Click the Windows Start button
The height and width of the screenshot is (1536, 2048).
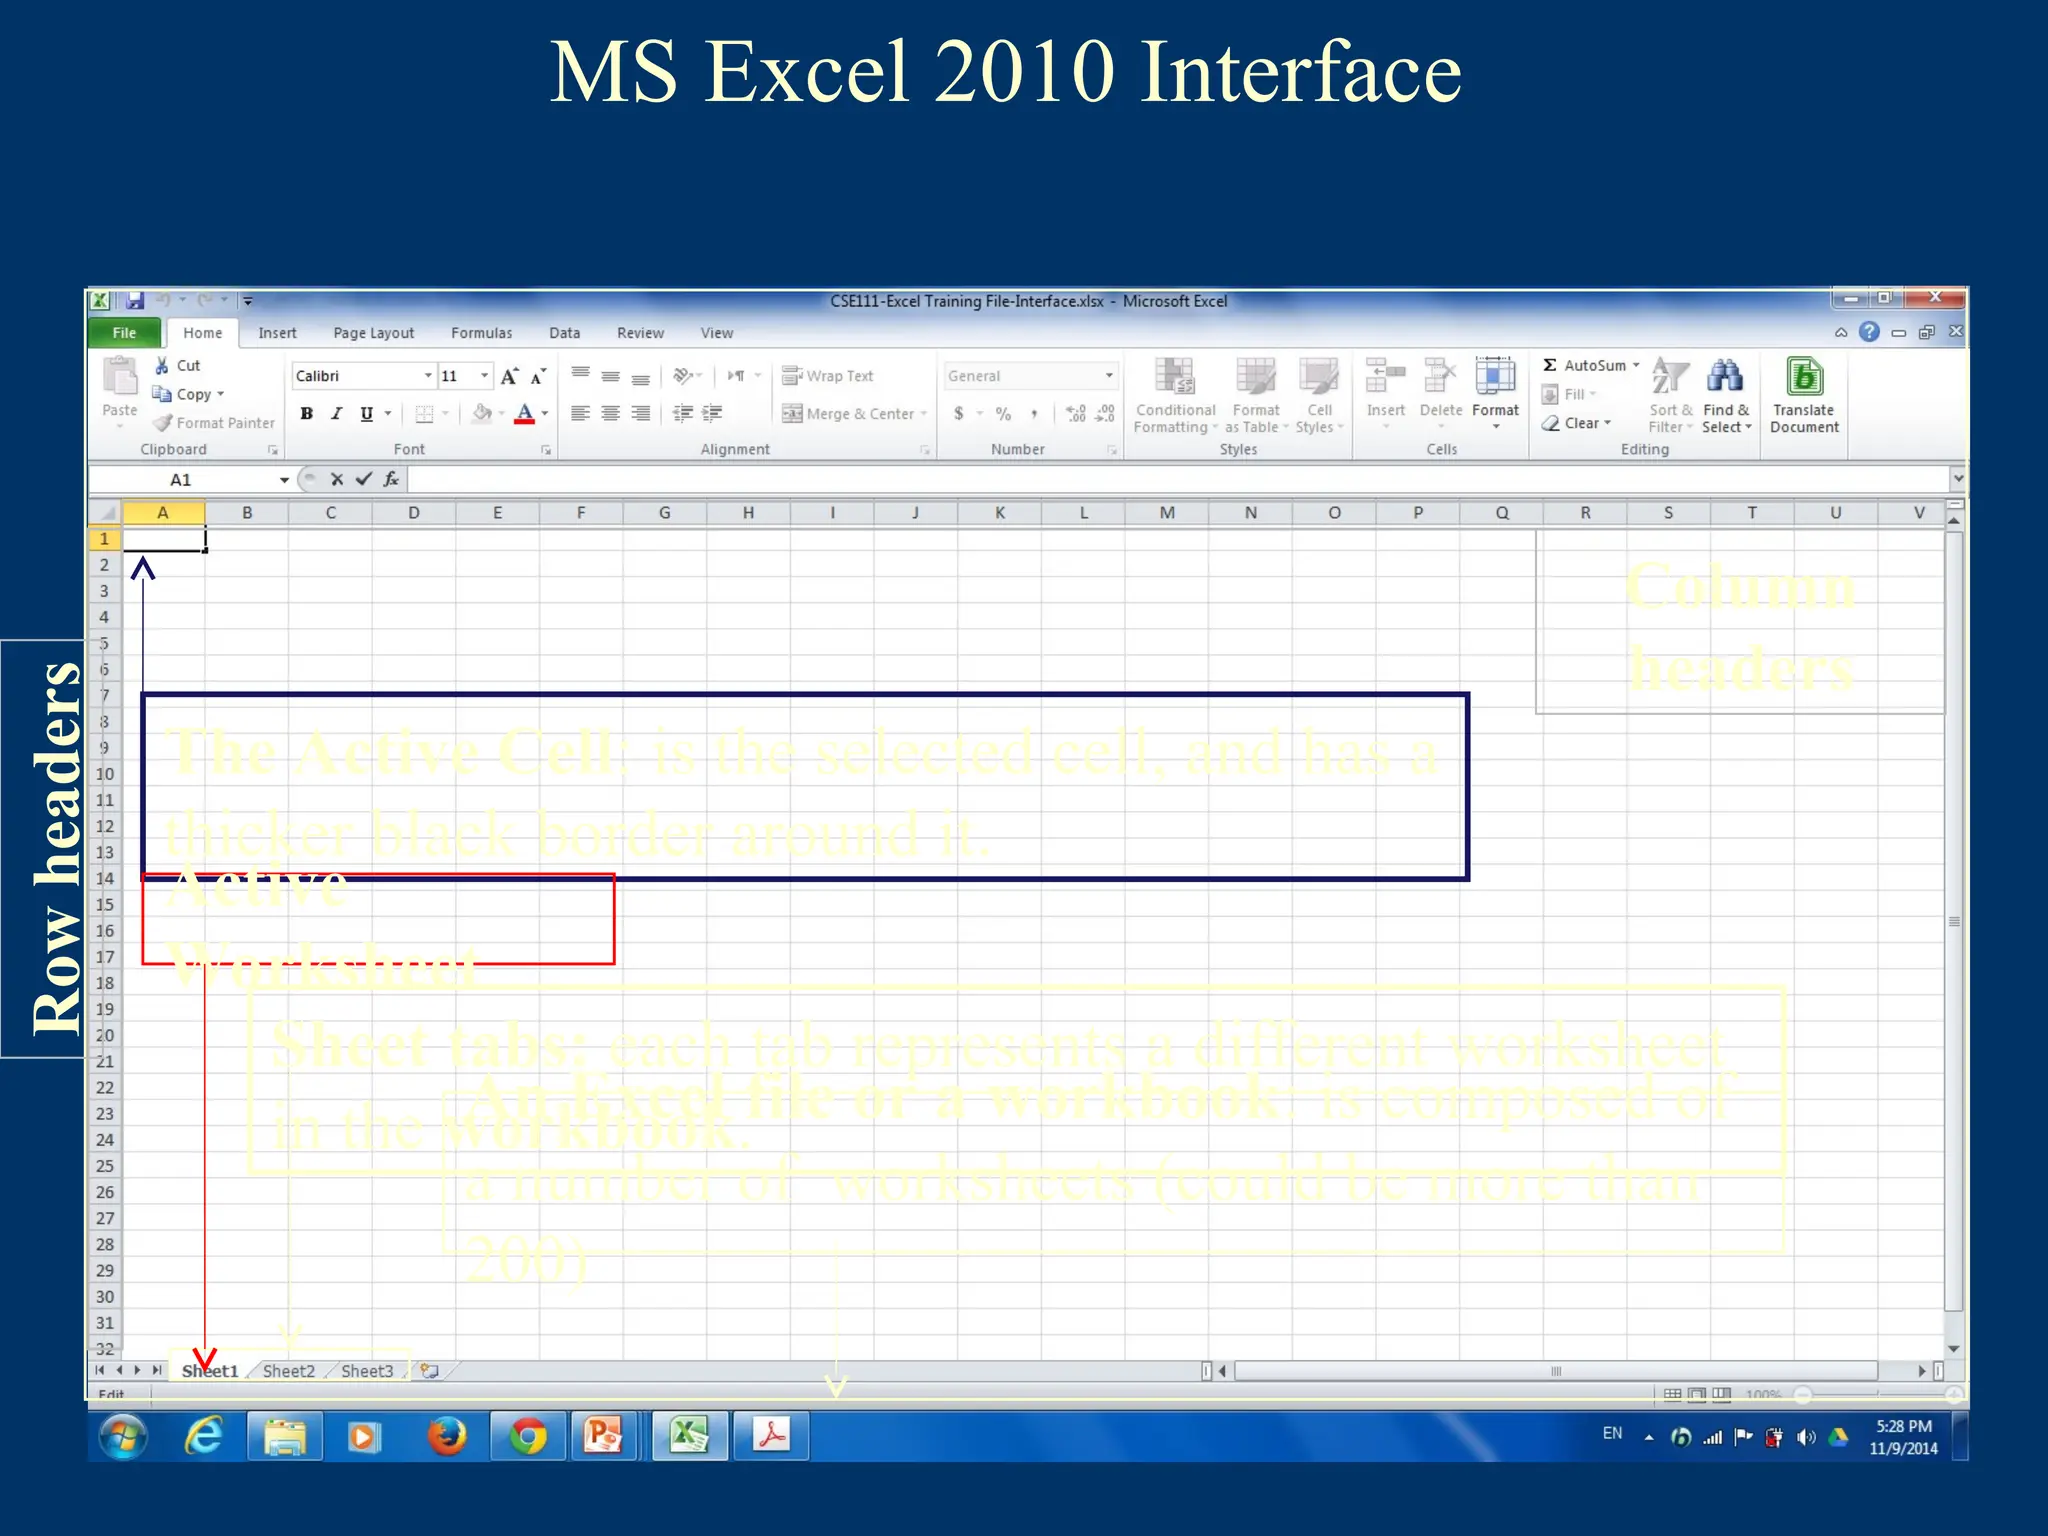(123, 1437)
